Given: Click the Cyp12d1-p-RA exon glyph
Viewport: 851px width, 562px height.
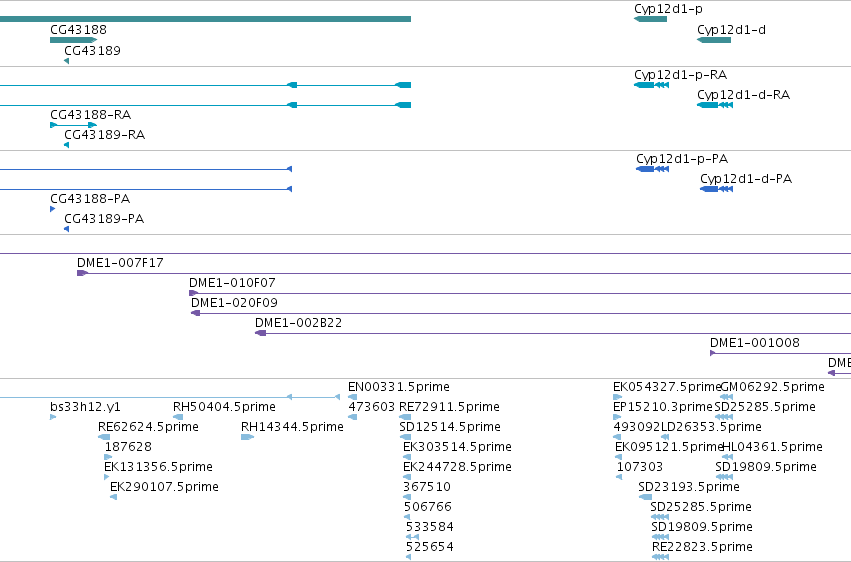Looking at the screenshot, I should click(x=644, y=85).
